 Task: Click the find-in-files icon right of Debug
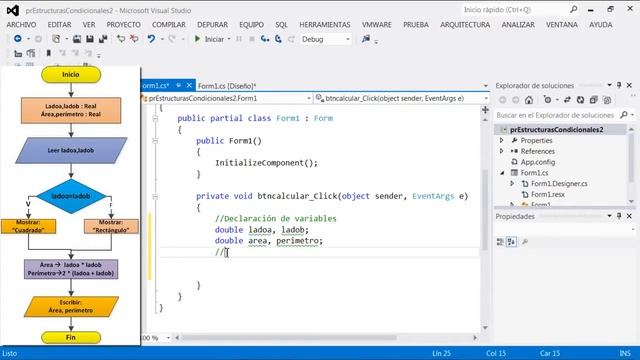(x=366, y=39)
